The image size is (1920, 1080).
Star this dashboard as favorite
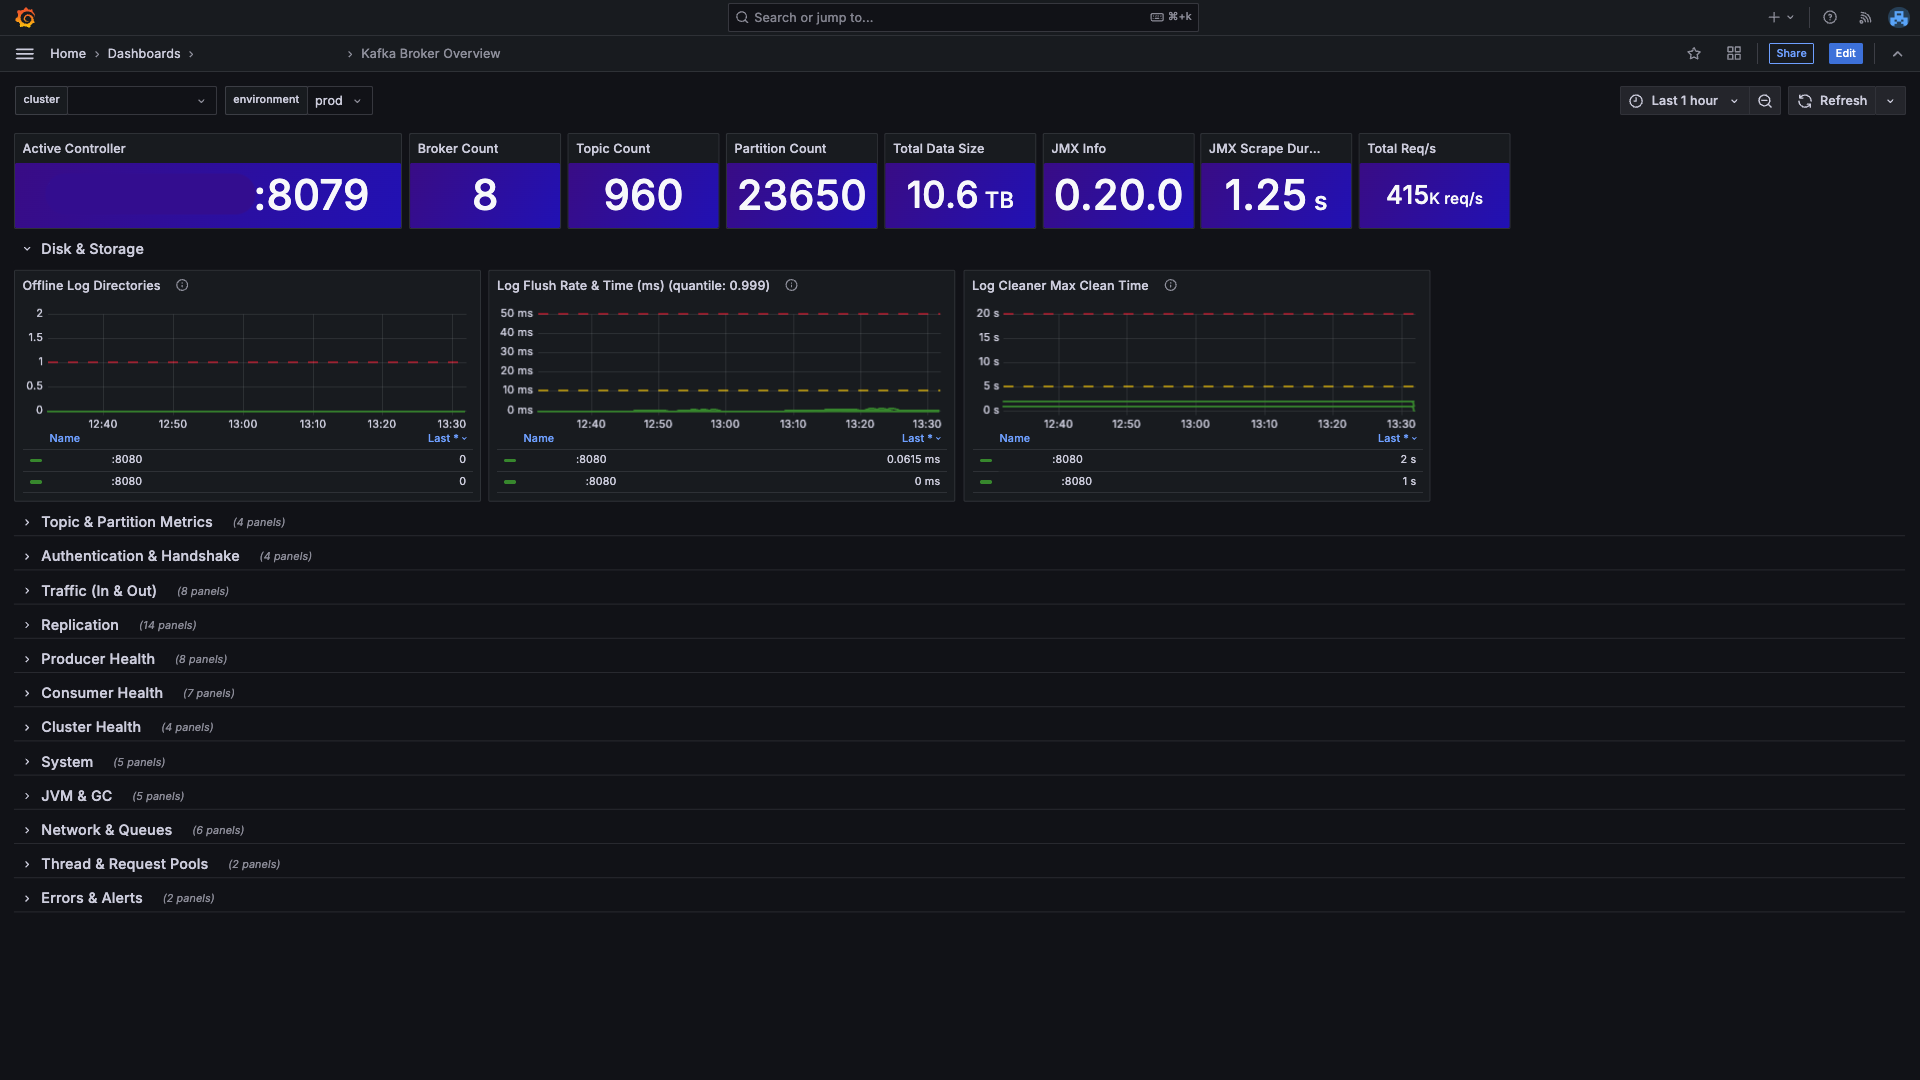tap(1694, 54)
